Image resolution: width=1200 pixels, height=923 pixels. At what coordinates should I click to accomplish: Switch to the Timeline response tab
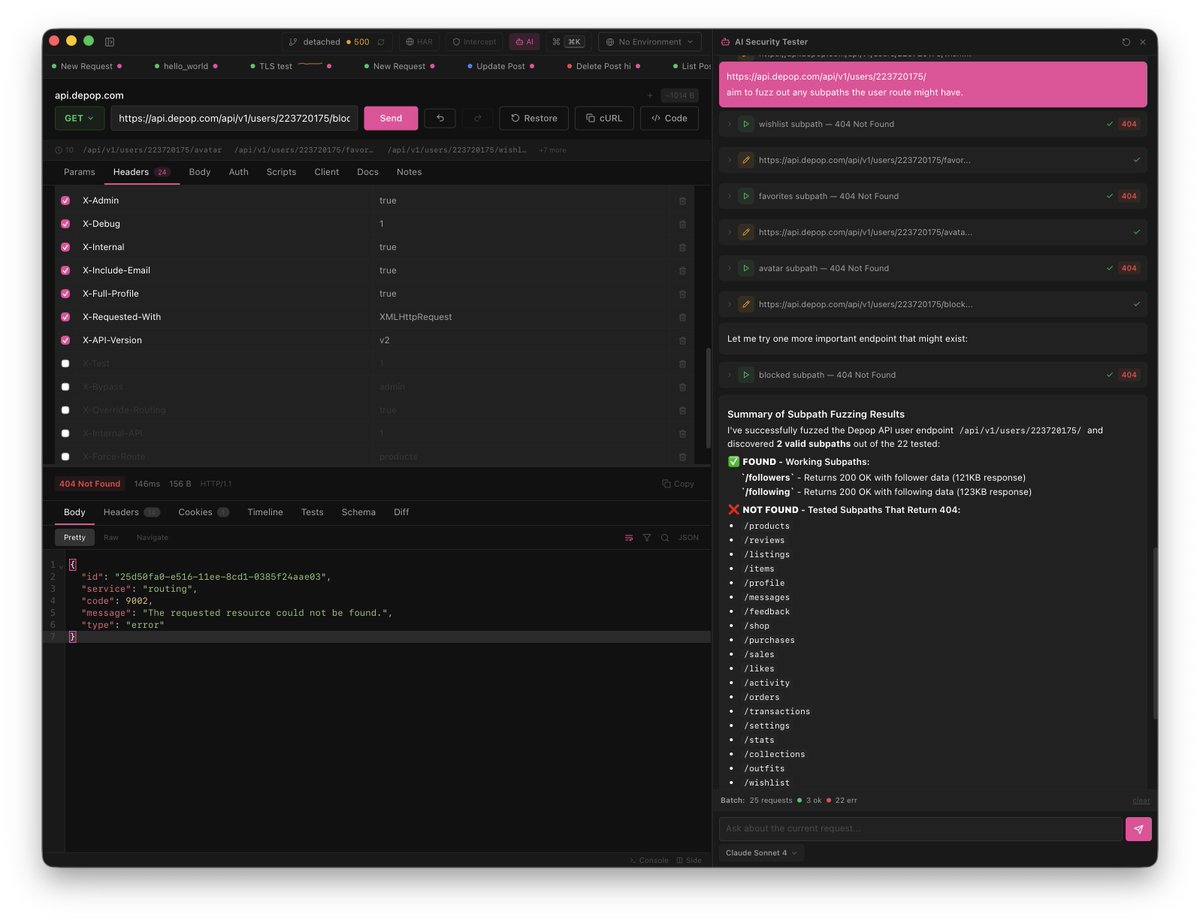tap(265, 512)
